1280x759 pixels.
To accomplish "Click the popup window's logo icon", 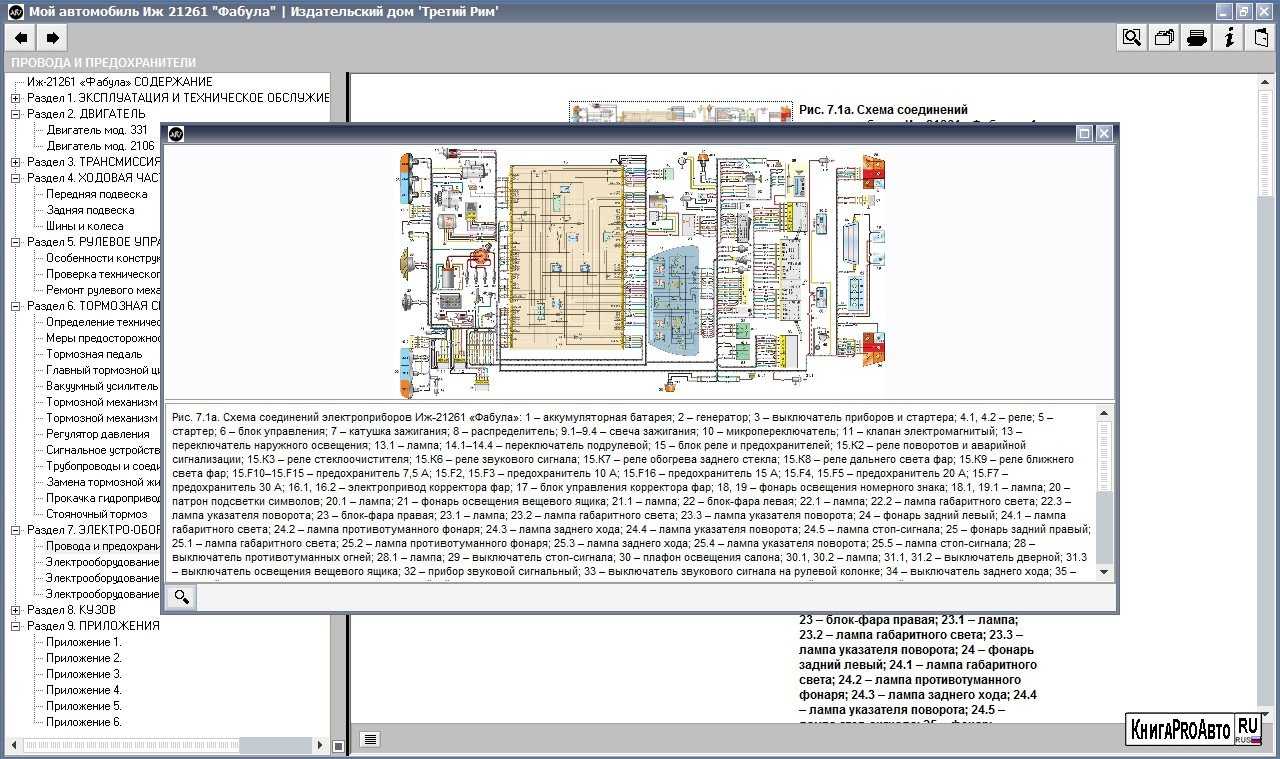I will (x=176, y=134).
